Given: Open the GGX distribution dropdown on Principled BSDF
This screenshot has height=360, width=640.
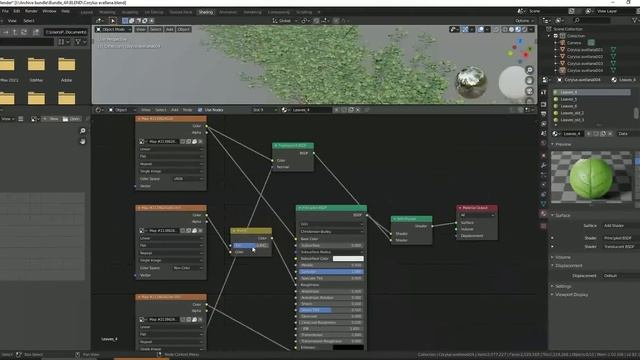Looking at the screenshot, I should tap(331, 224).
